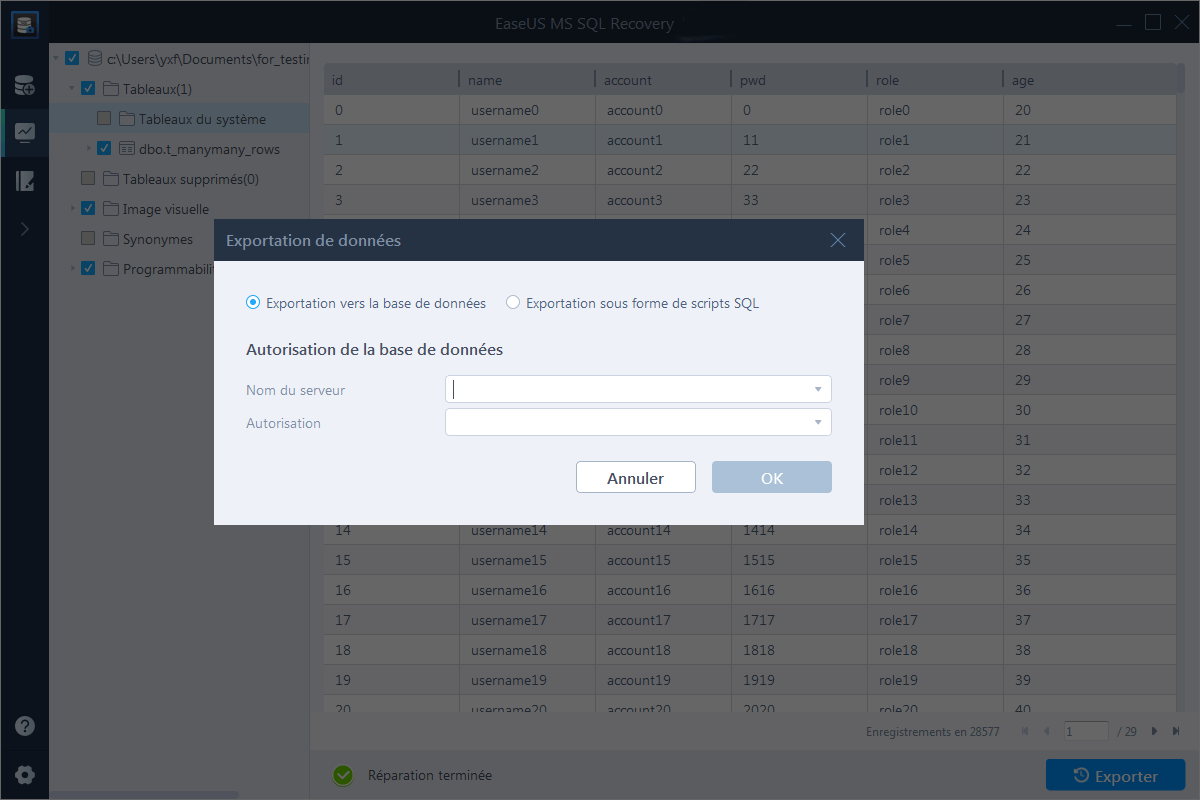Select Exportation vers la base de données
Image resolution: width=1200 pixels, height=800 pixels.
coord(253,303)
